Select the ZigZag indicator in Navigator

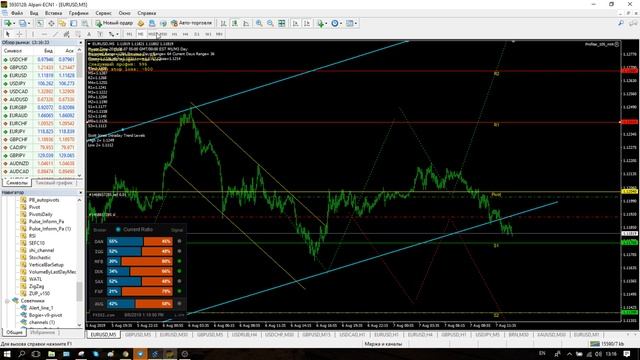36,286
